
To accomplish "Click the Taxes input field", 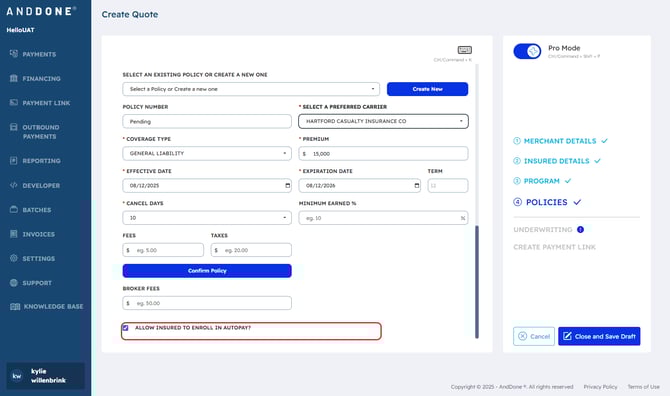I will [251, 250].
